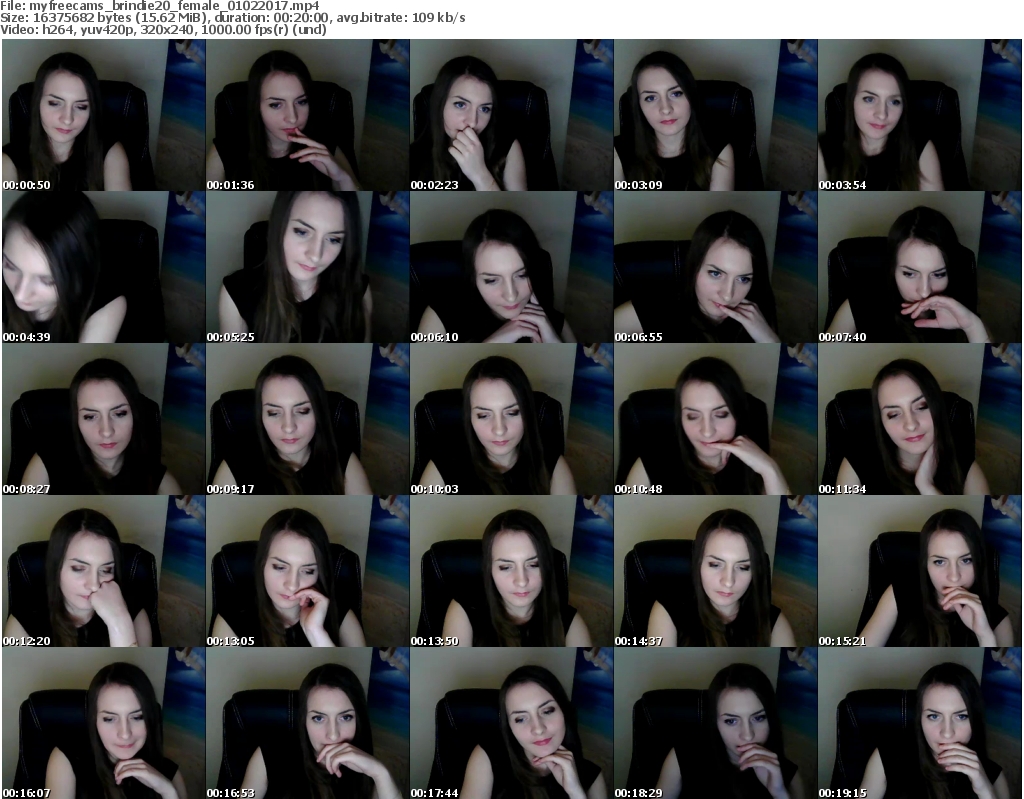Select the thumbnail timestamped 00:17:44

click(511, 723)
